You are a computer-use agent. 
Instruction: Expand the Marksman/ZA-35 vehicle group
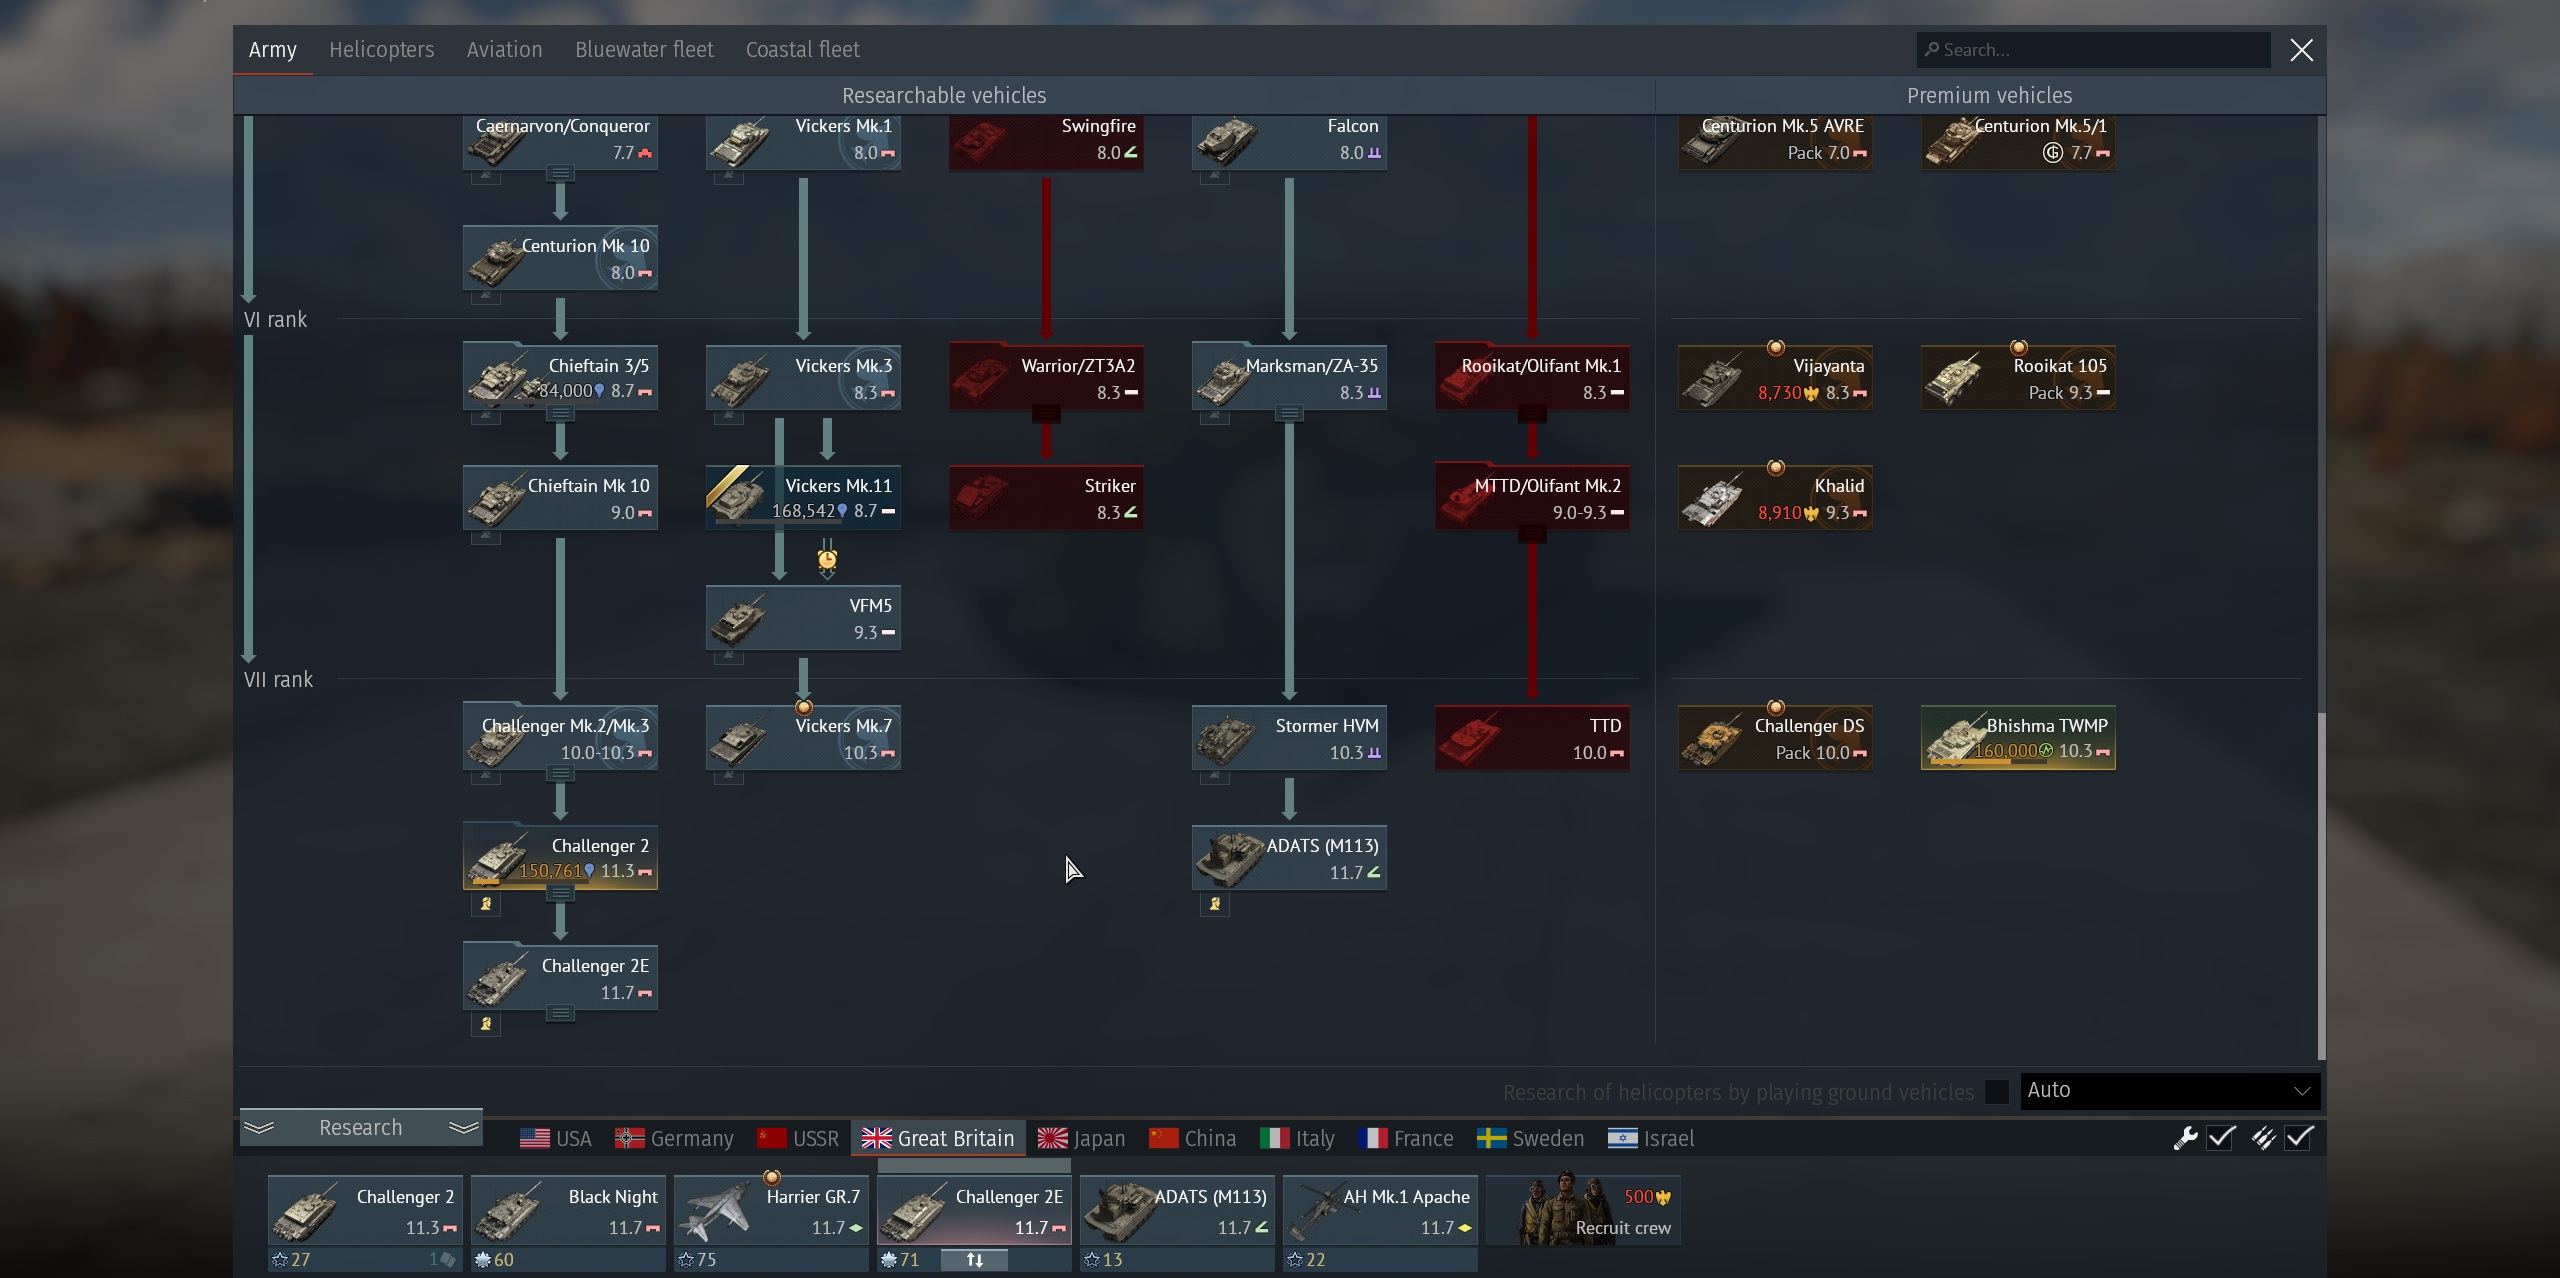[1290, 413]
